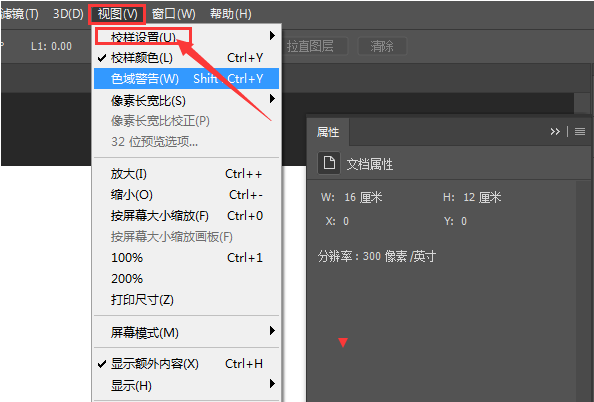
Task: Choose 放大(I) zoom in
Action: 186,174
